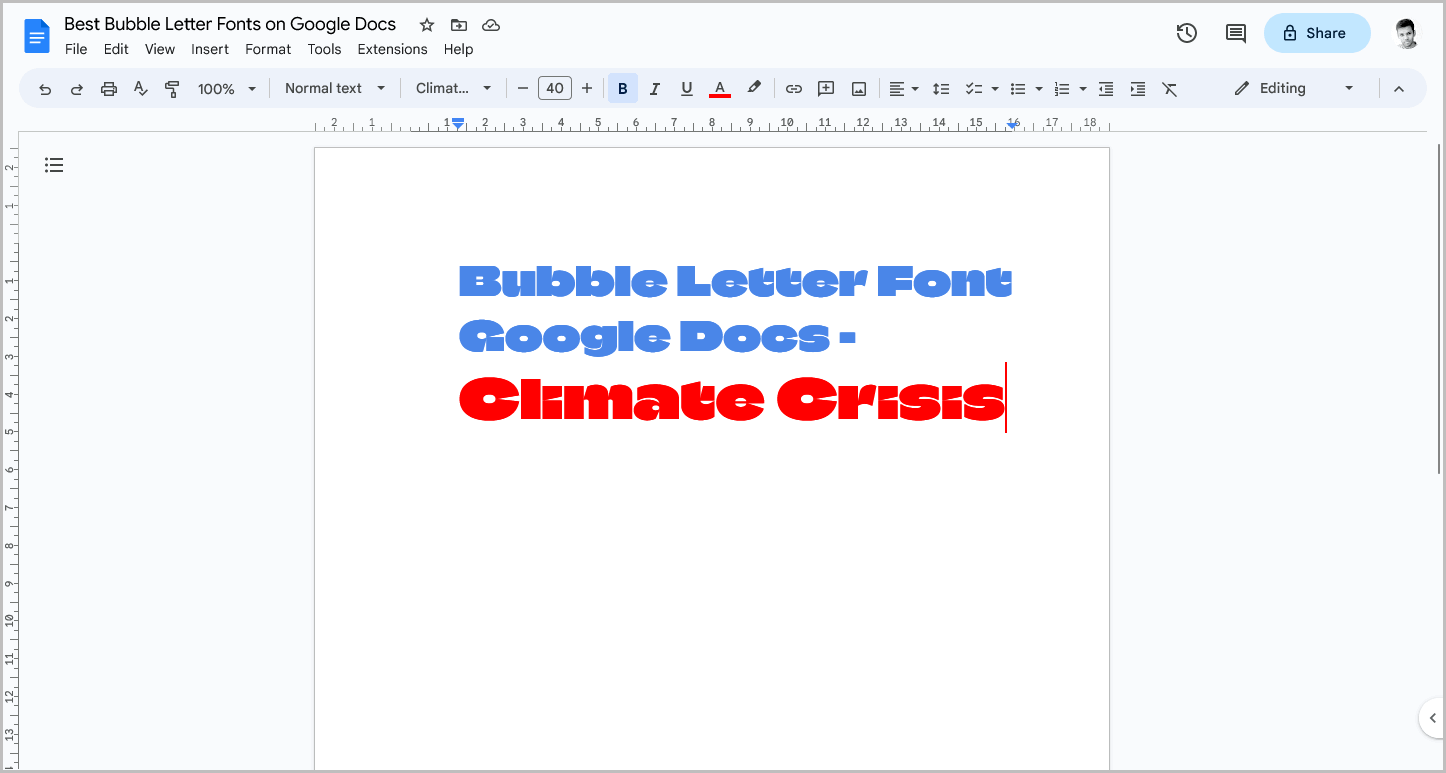Open the Format menu

(267, 49)
